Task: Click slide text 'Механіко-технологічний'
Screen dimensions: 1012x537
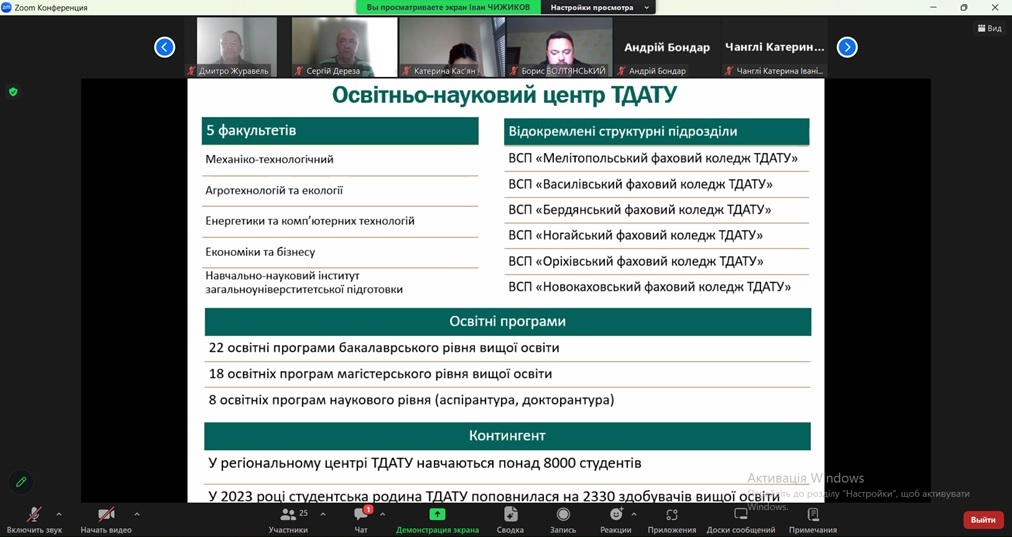Action: [x=270, y=159]
